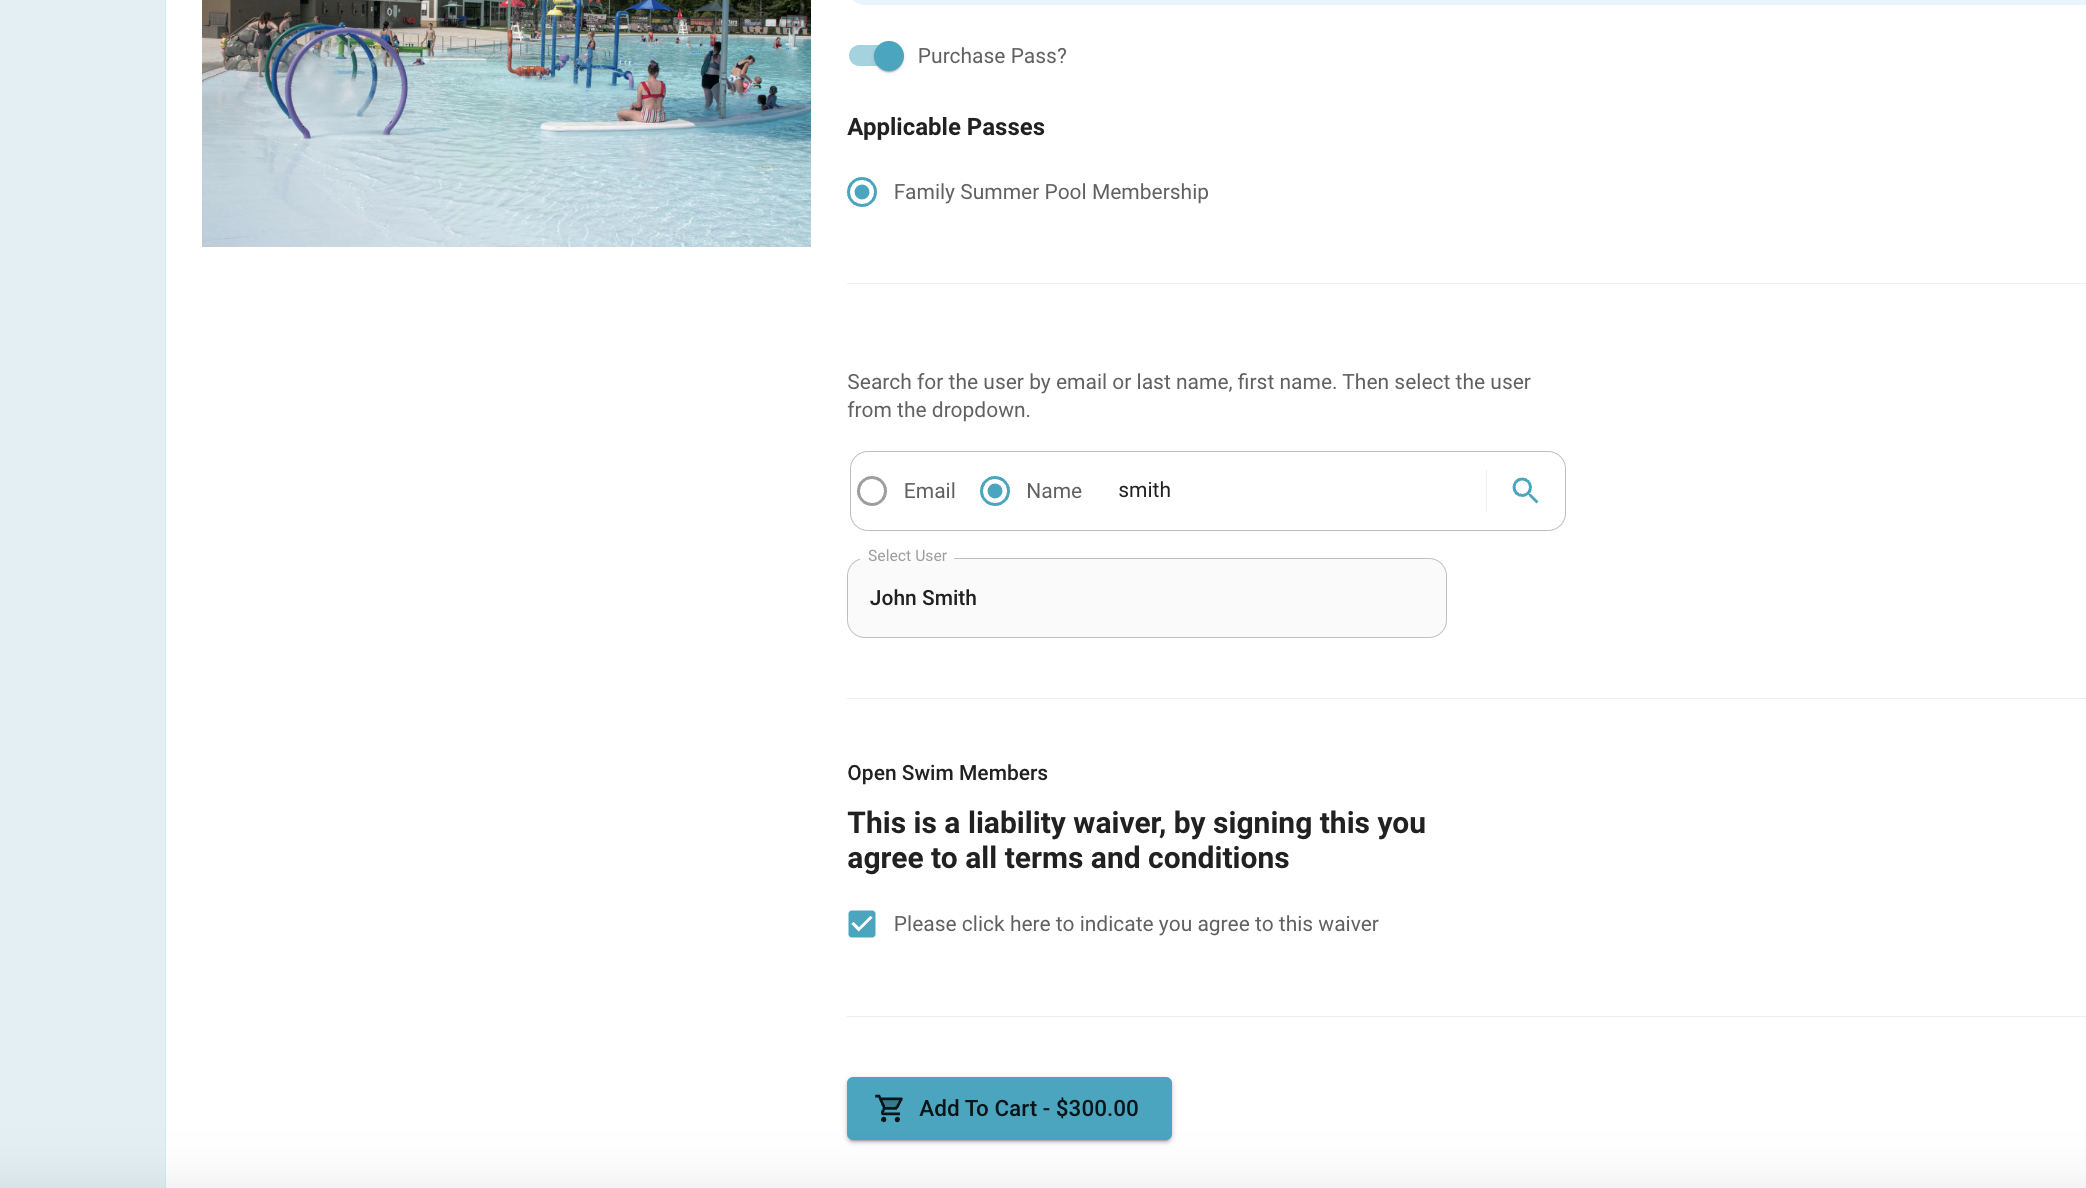Open the Select User dropdown showing John Smith
The image size is (2086, 1188).
1146,598
